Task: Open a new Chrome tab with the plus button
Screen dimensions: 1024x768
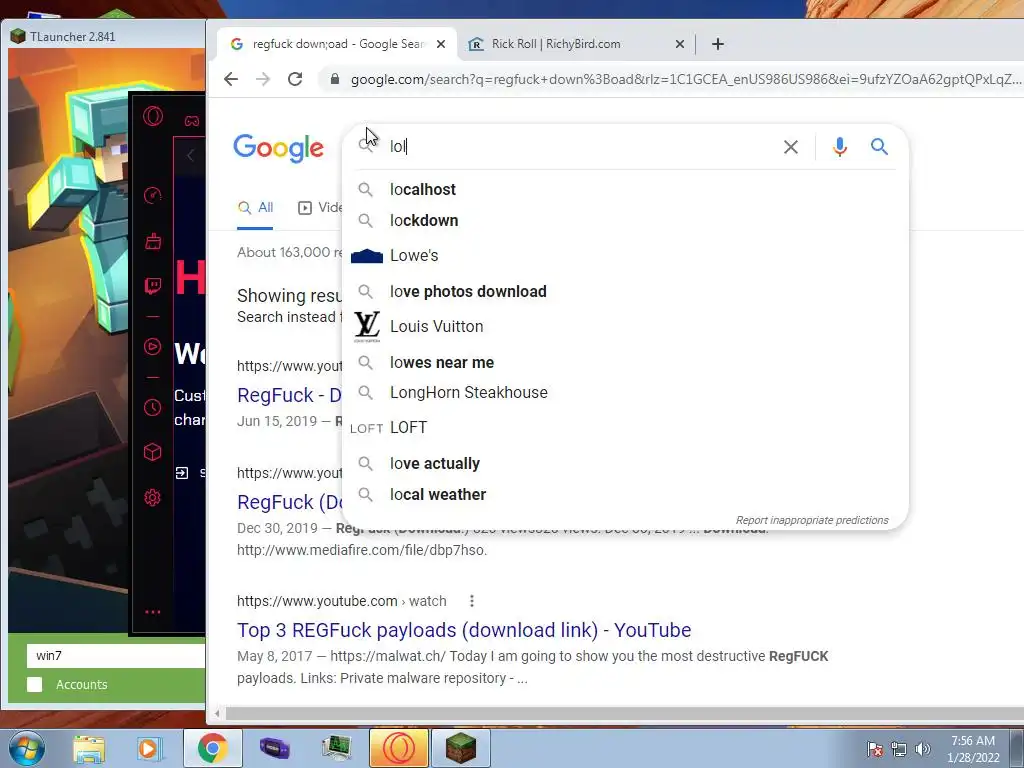Action: tap(718, 44)
